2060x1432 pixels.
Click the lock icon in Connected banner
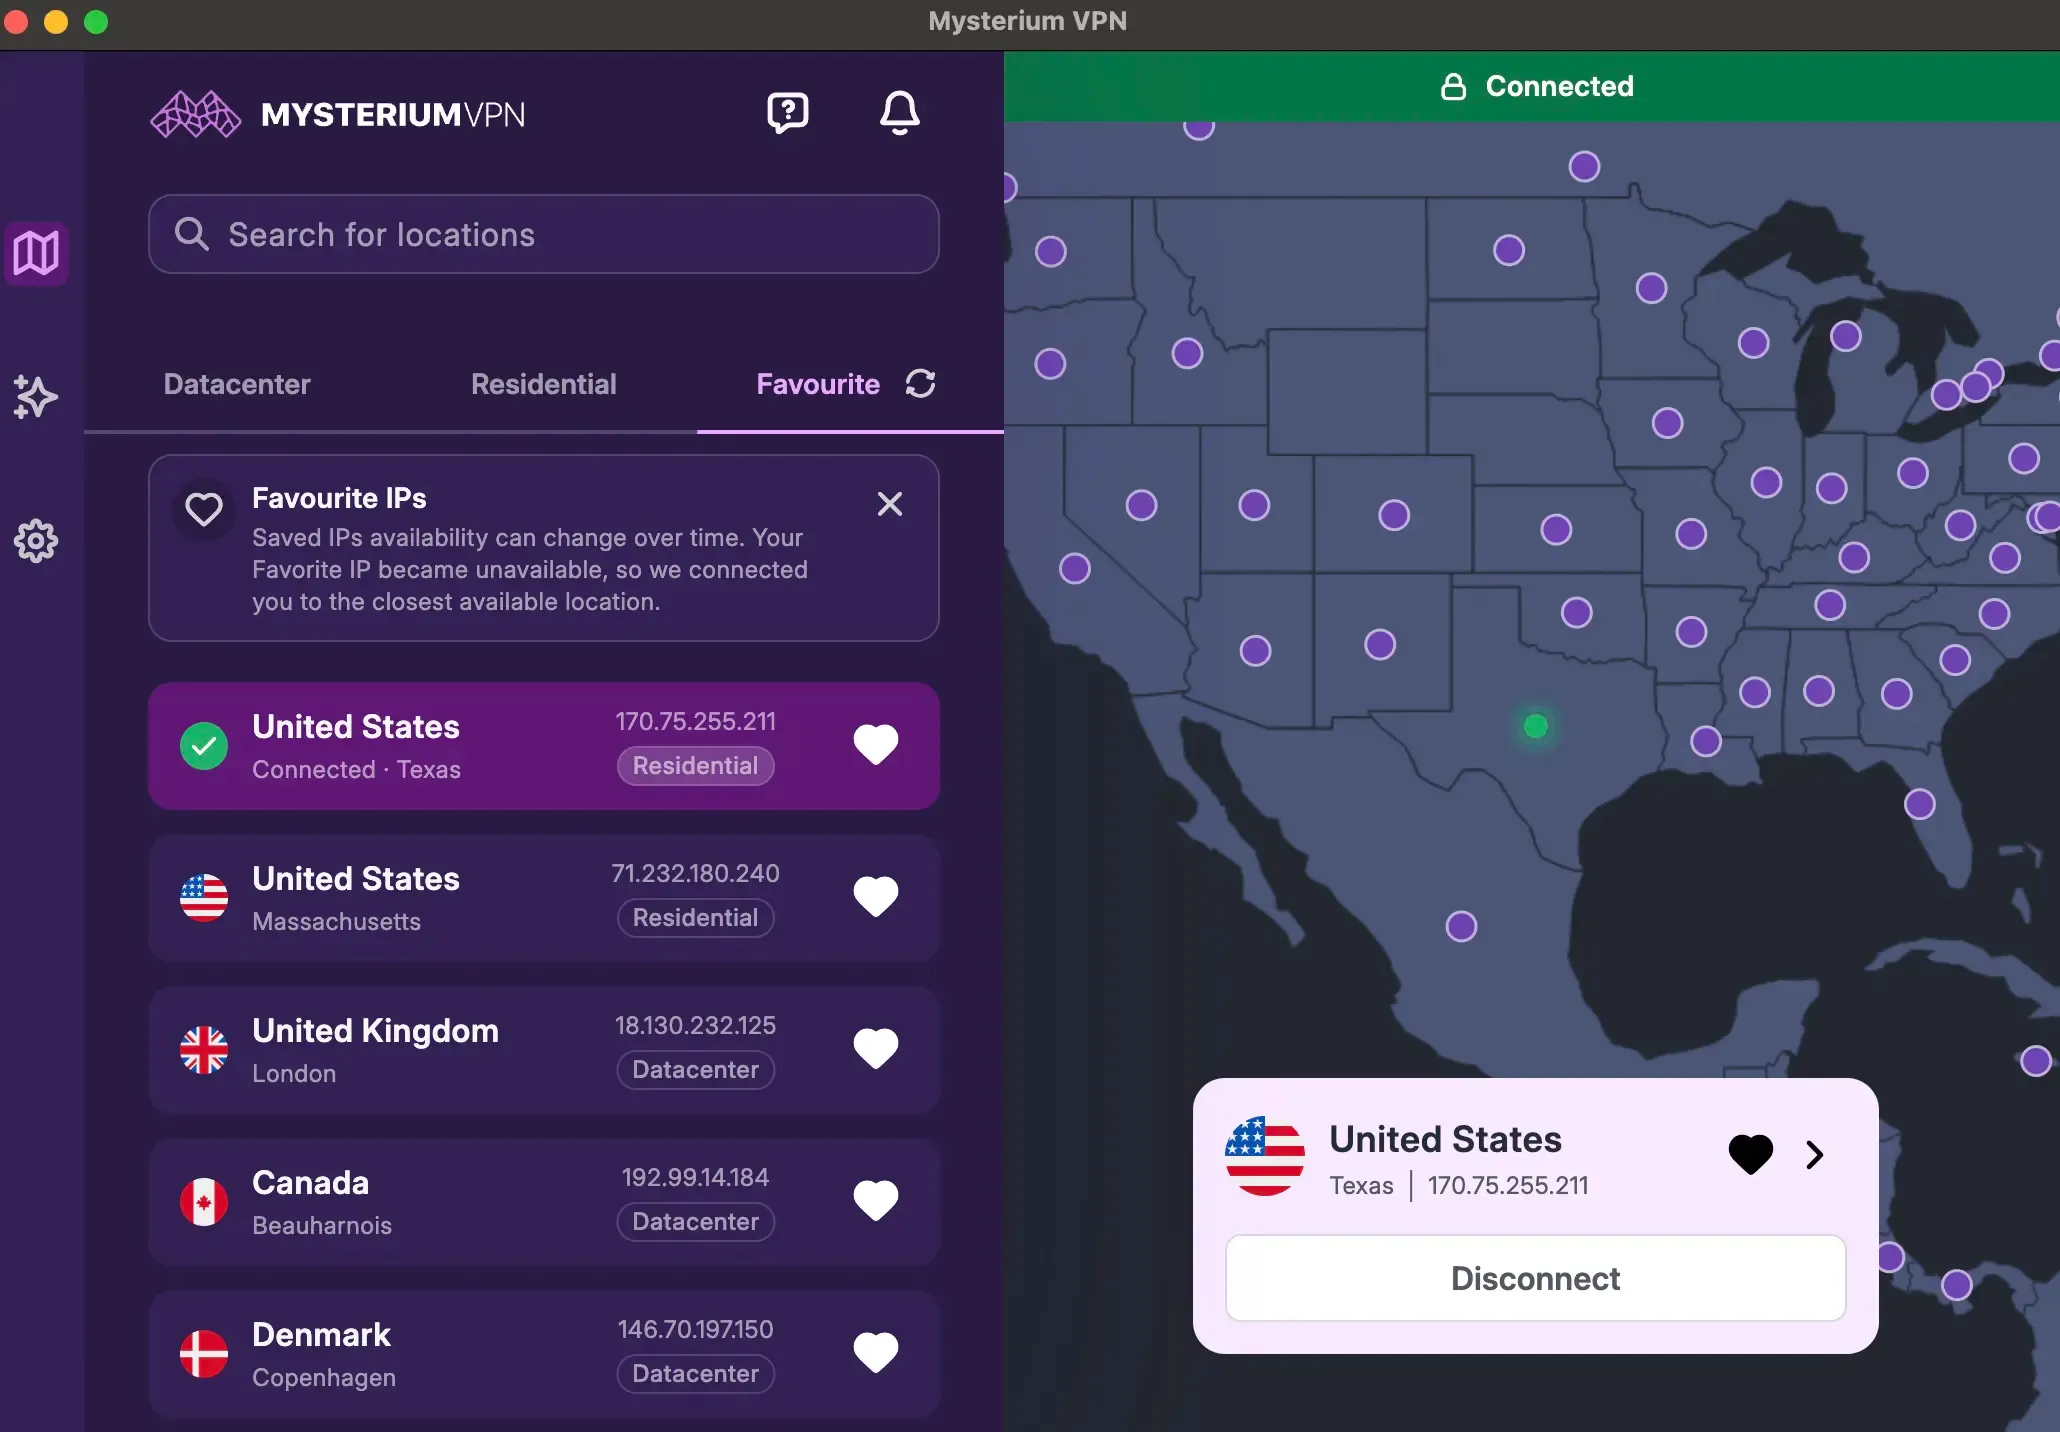pyautogui.click(x=1453, y=87)
